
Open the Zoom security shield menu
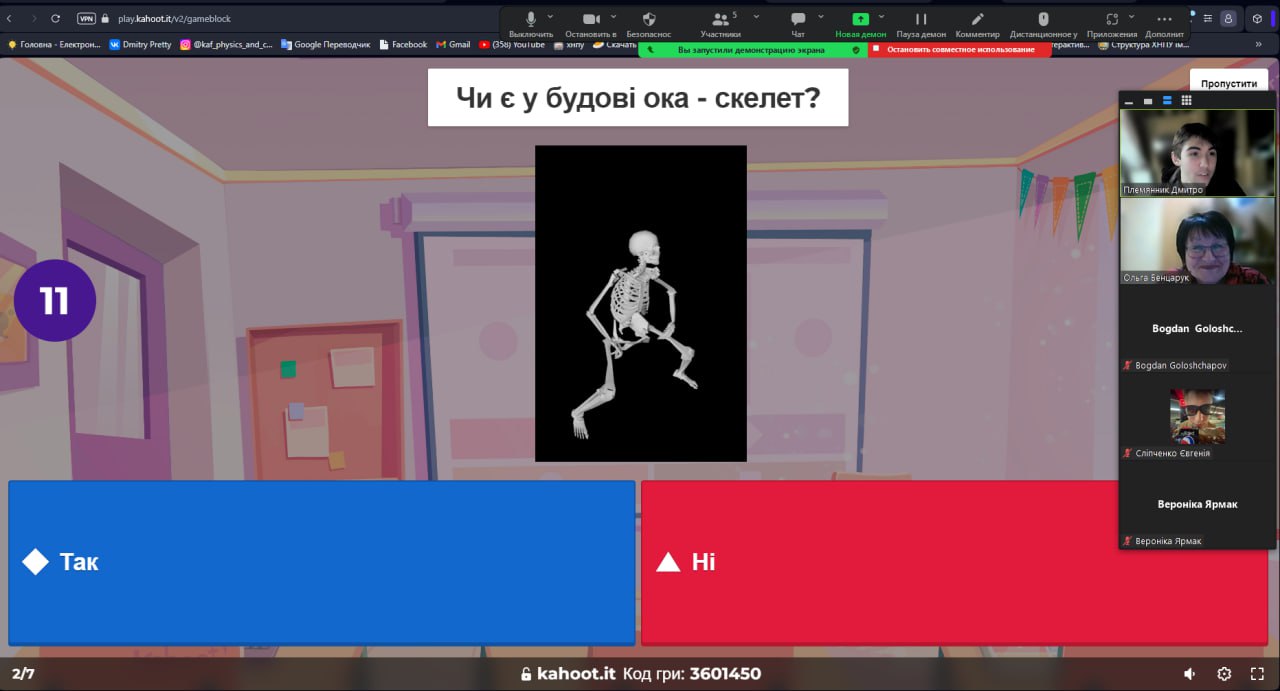click(648, 20)
